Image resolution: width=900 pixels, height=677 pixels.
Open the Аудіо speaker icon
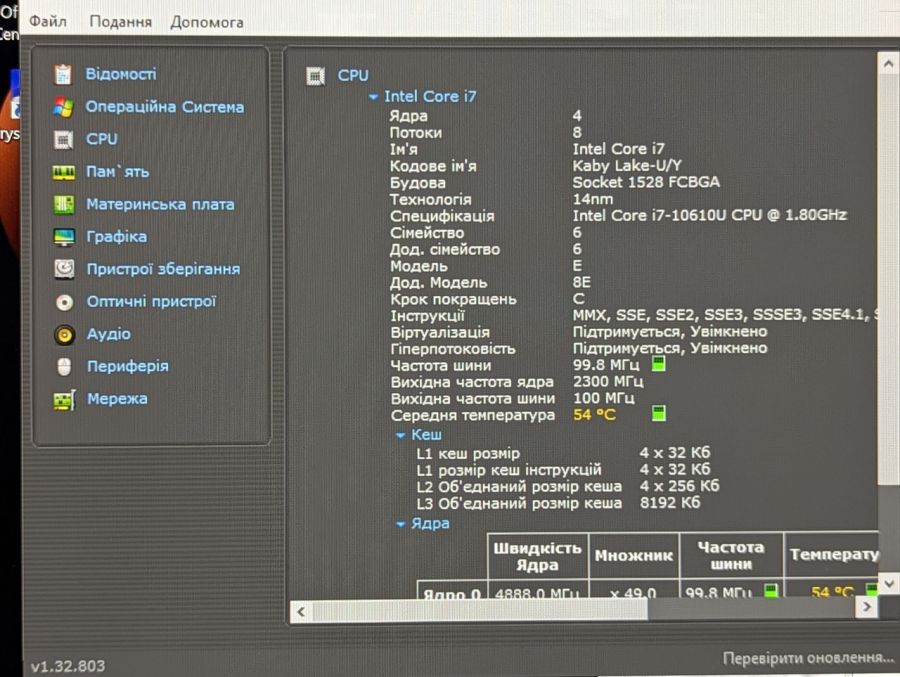(64, 334)
